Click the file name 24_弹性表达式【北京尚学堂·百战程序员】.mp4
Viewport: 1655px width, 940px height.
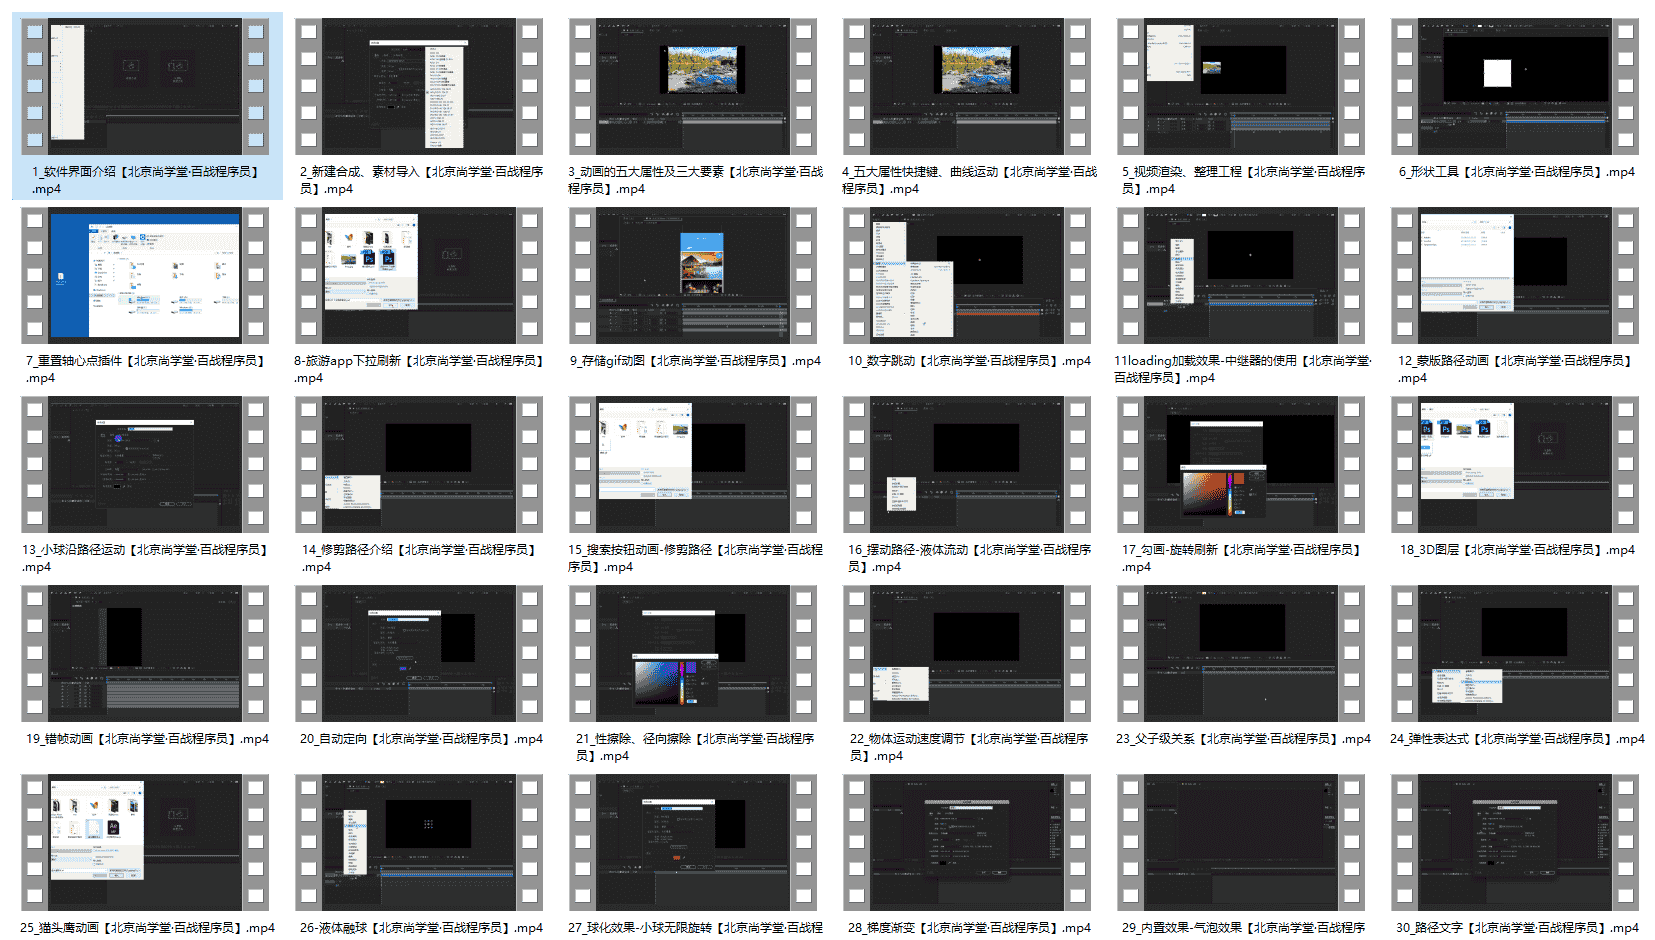click(x=1517, y=739)
